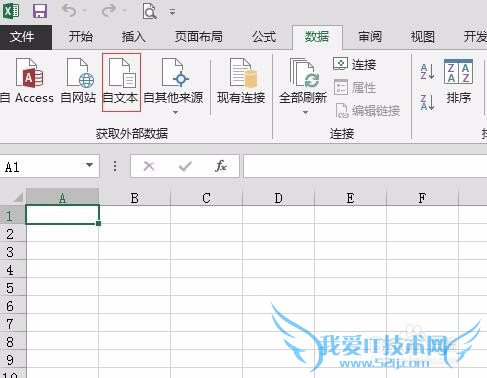Select column B header

click(x=135, y=198)
